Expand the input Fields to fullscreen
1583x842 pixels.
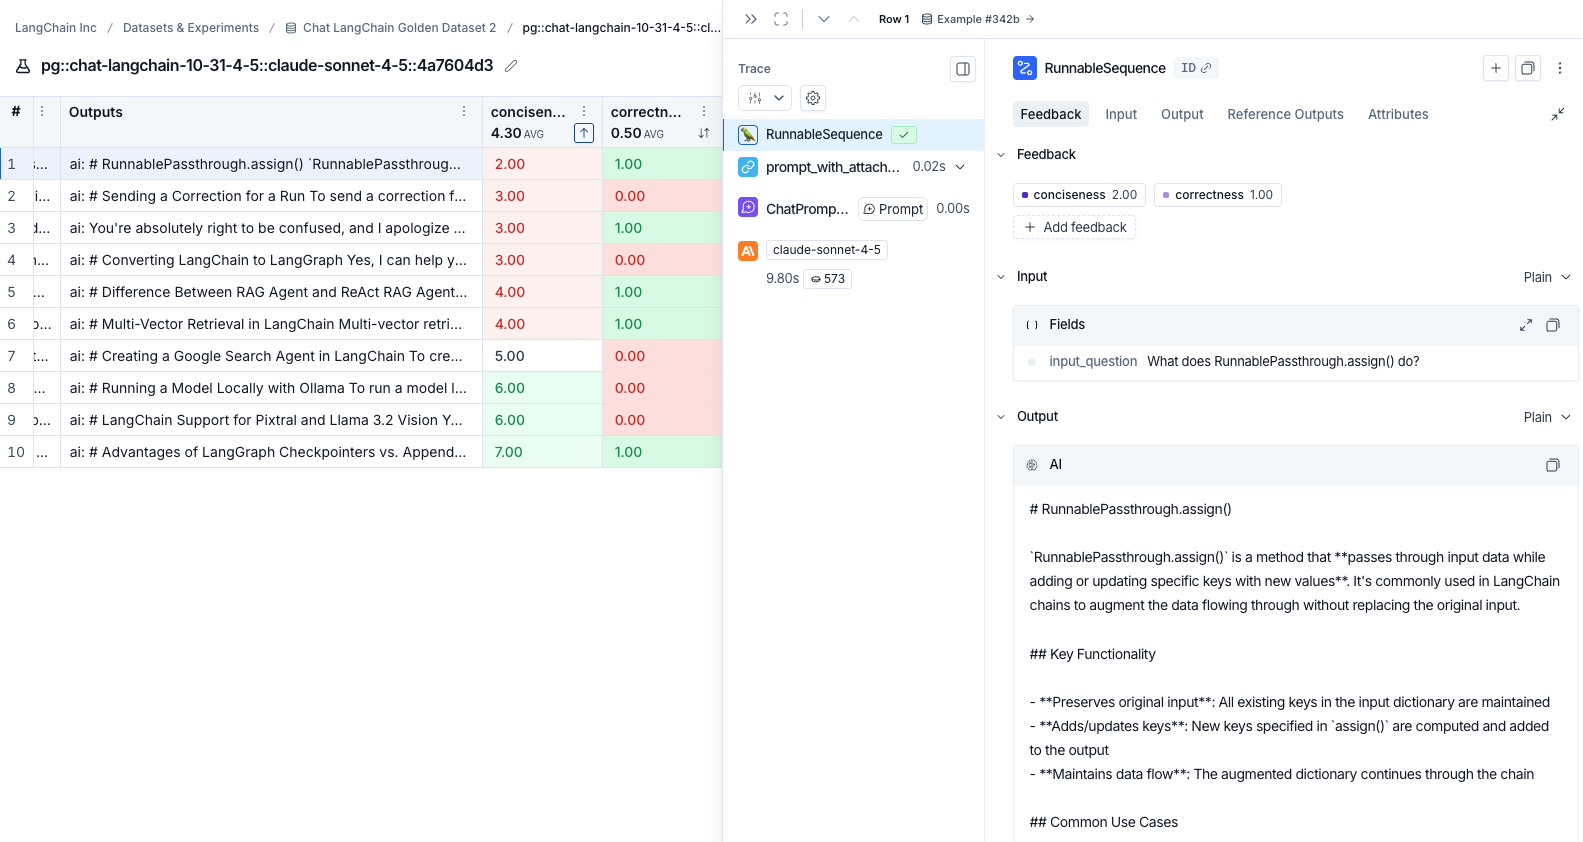click(x=1526, y=325)
